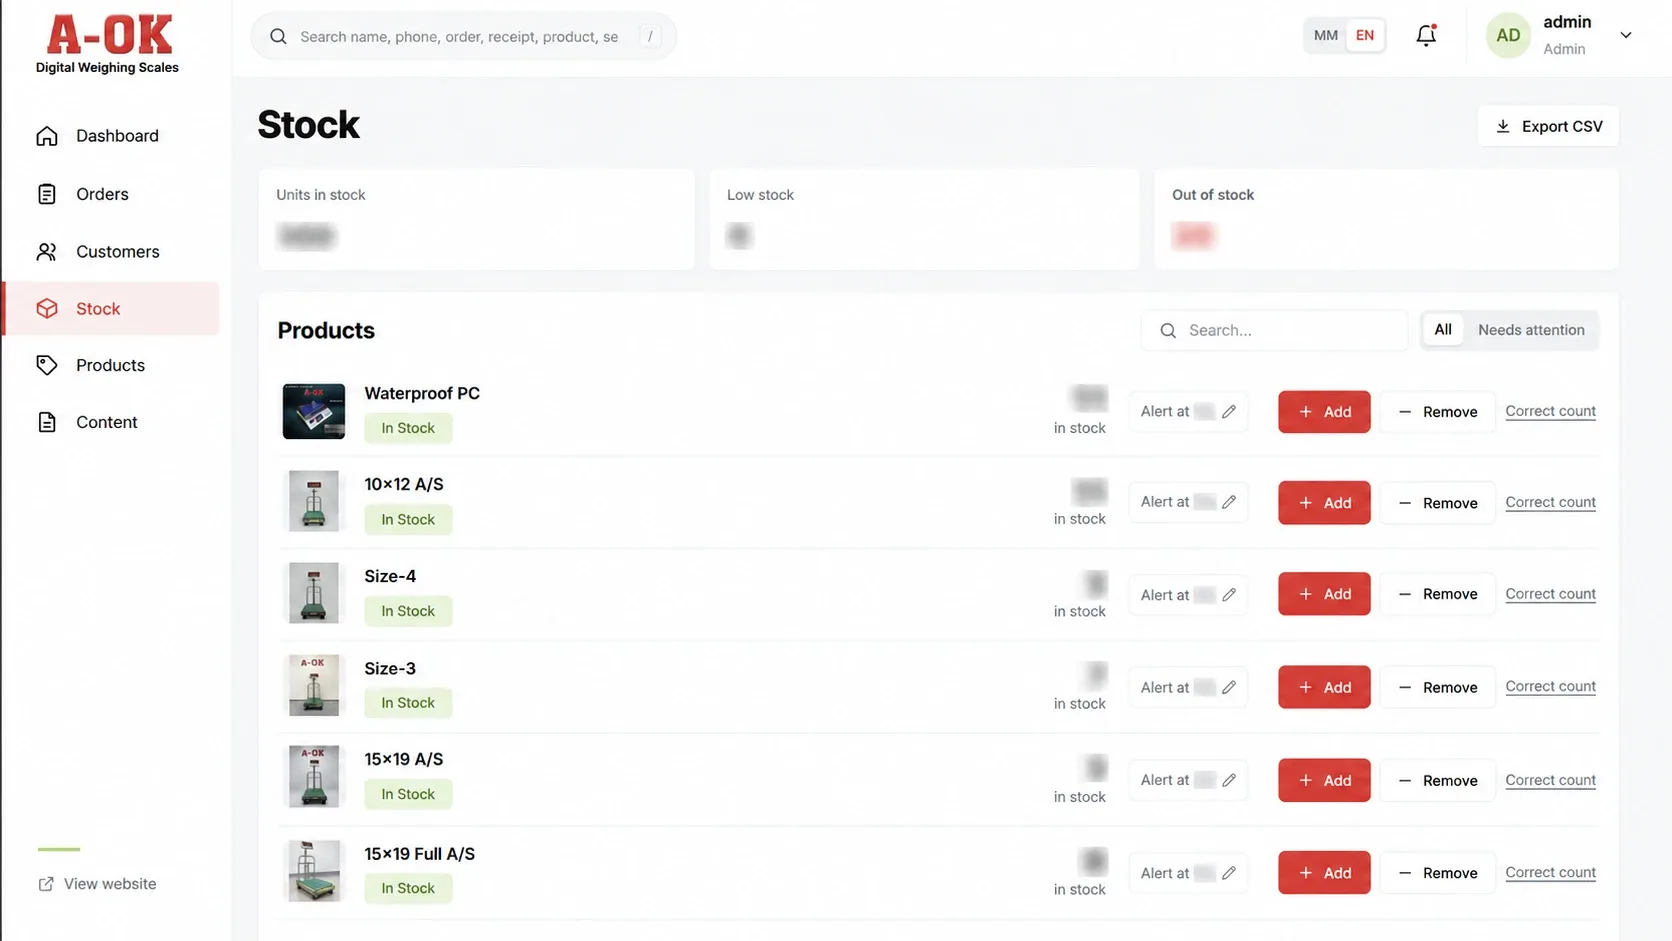The width and height of the screenshot is (1672, 941).
Task: Add stock to Waterproof PC
Action: (x=1324, y=412)
